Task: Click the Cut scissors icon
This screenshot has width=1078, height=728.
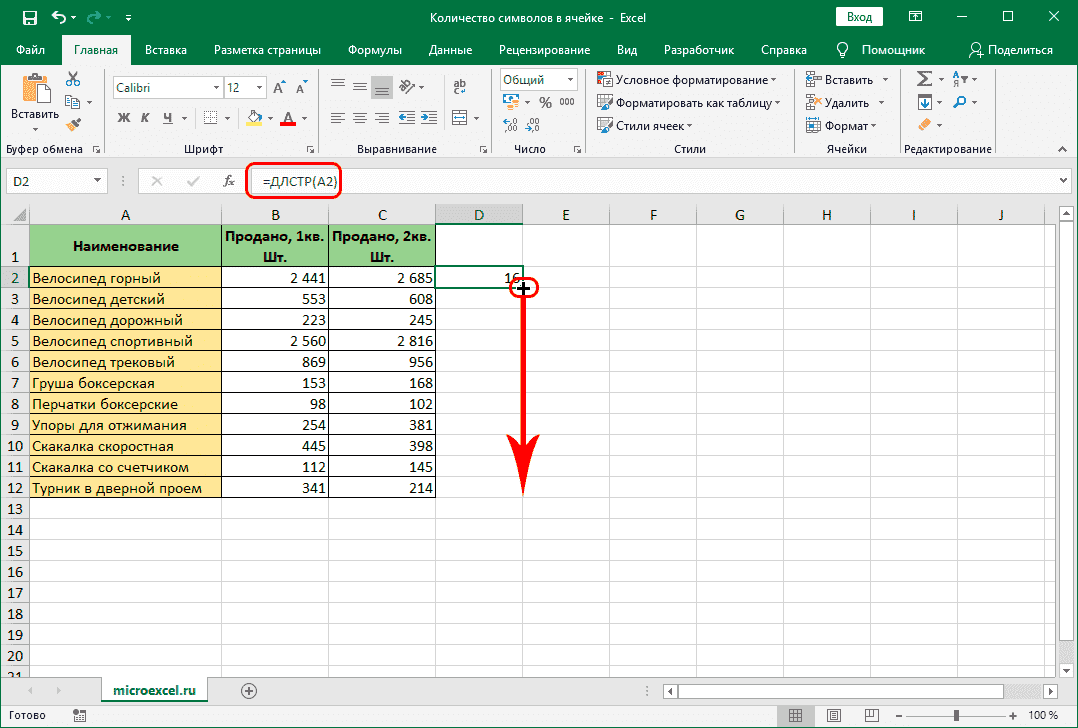Action: click(73, 80)
